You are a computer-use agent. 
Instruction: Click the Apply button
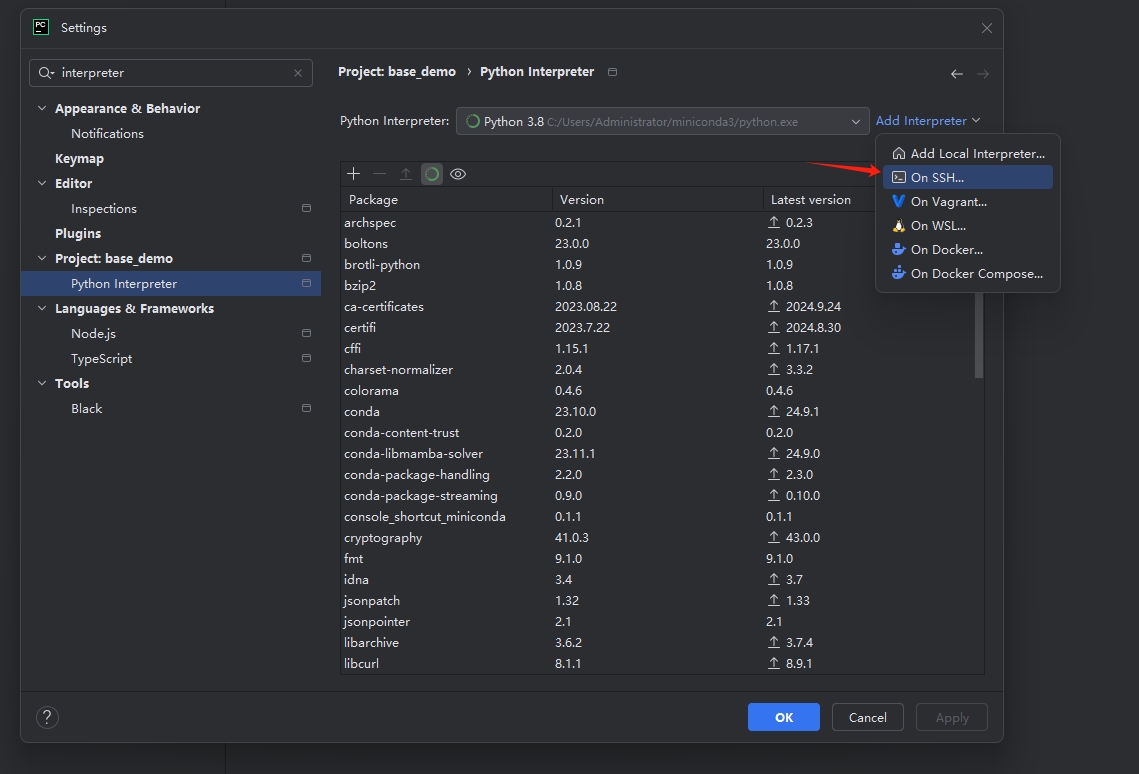952,717
